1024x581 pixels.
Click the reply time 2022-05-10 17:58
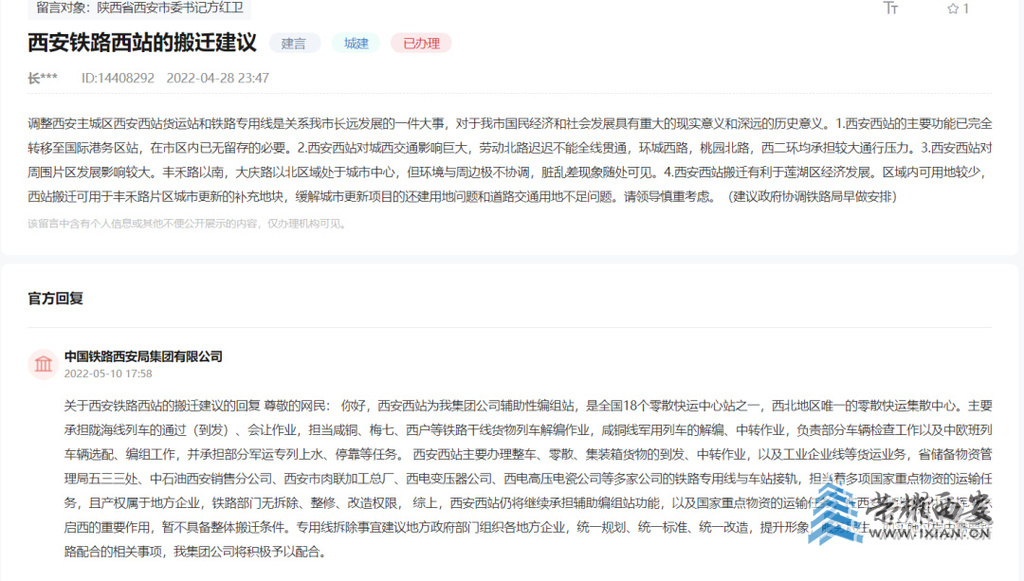click(108, 373)
